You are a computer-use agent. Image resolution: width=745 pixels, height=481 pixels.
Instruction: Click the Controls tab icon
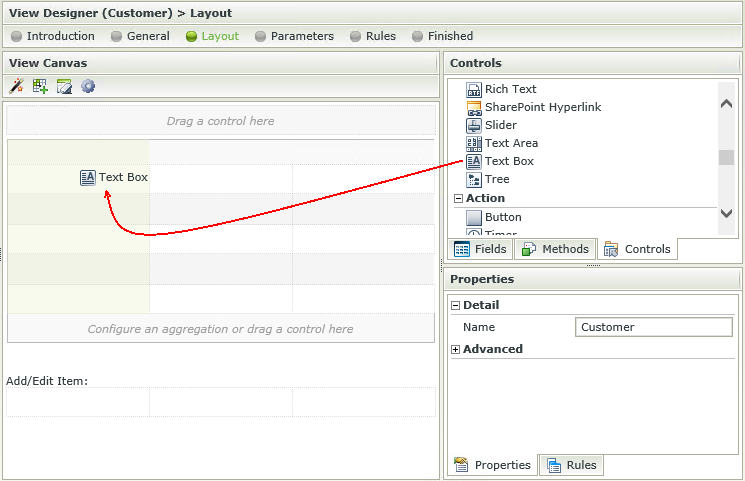(x=611, y=249)
